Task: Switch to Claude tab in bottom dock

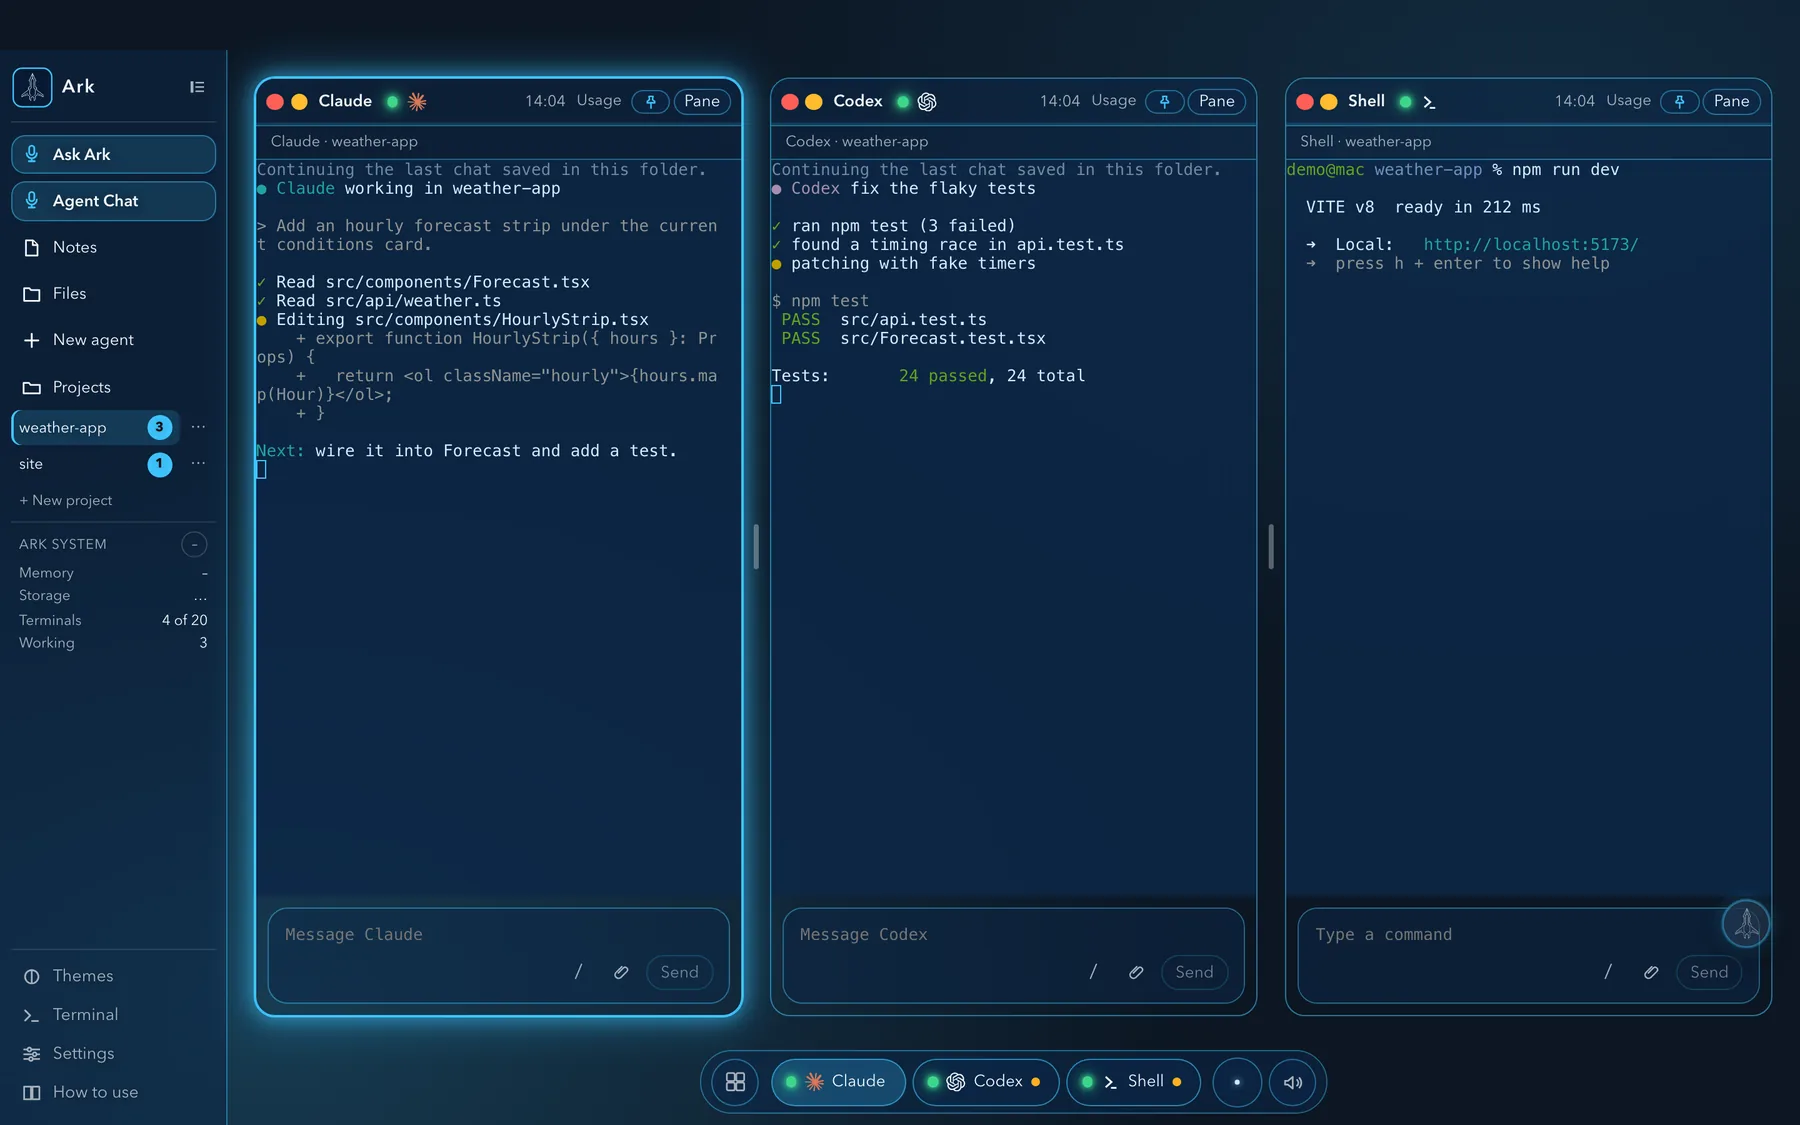Action: pos(838,1082)
